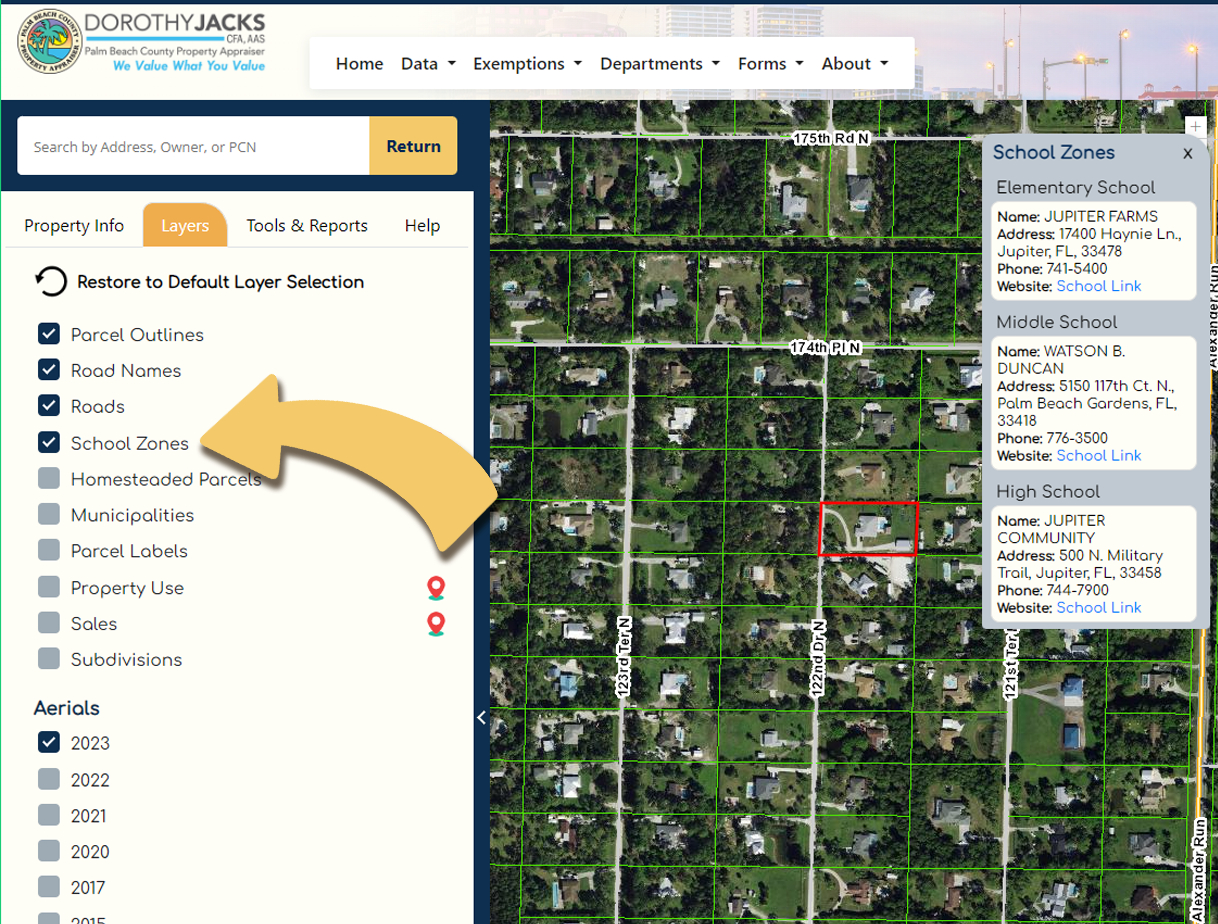Screen dimensions: 1218x924
Task: Click the red map pin beside Sales
Action: tap(436, 623)
